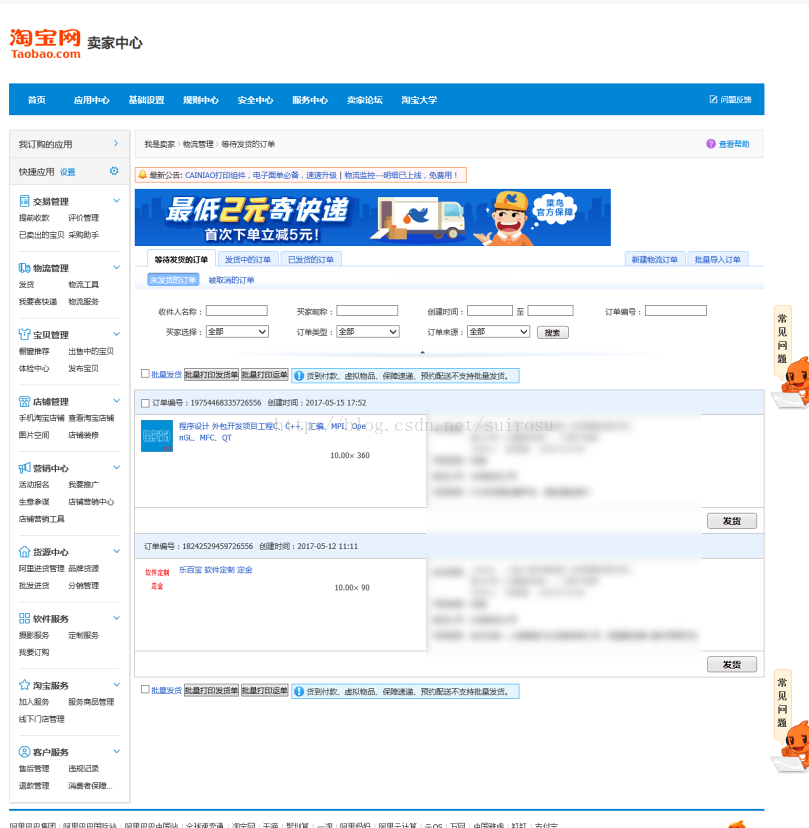Select order 19754468335726556 checkbox
Image resolution: width=809 pixels, height=828 pixels.
coord(145,403)
